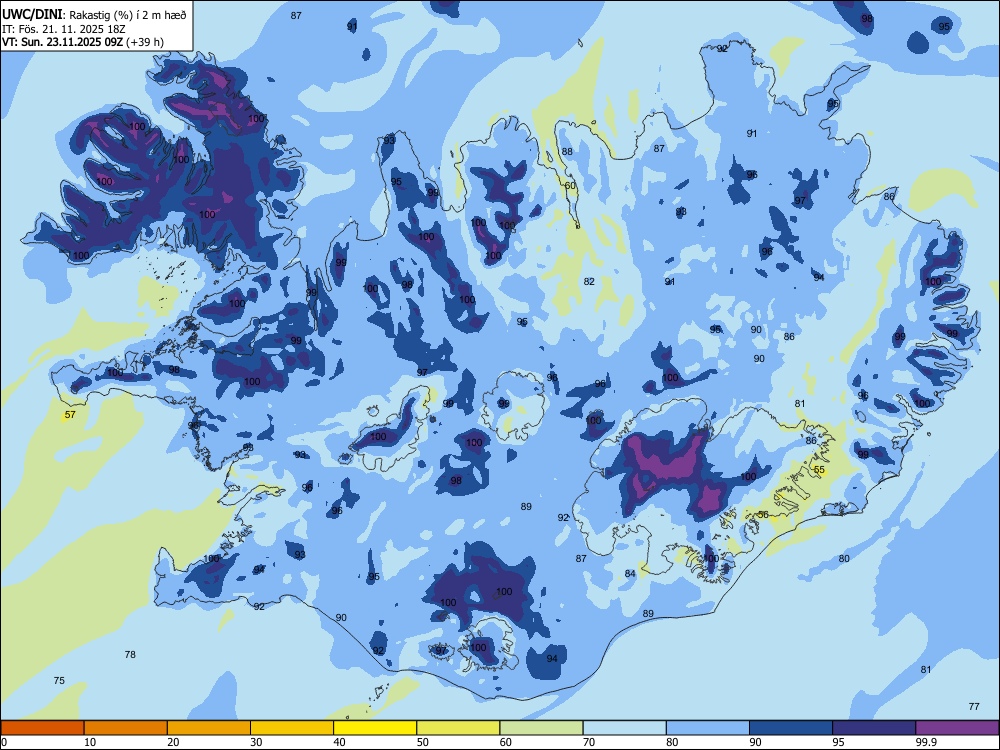Click the legend label '70'
1000x750 pixels.
589,742
